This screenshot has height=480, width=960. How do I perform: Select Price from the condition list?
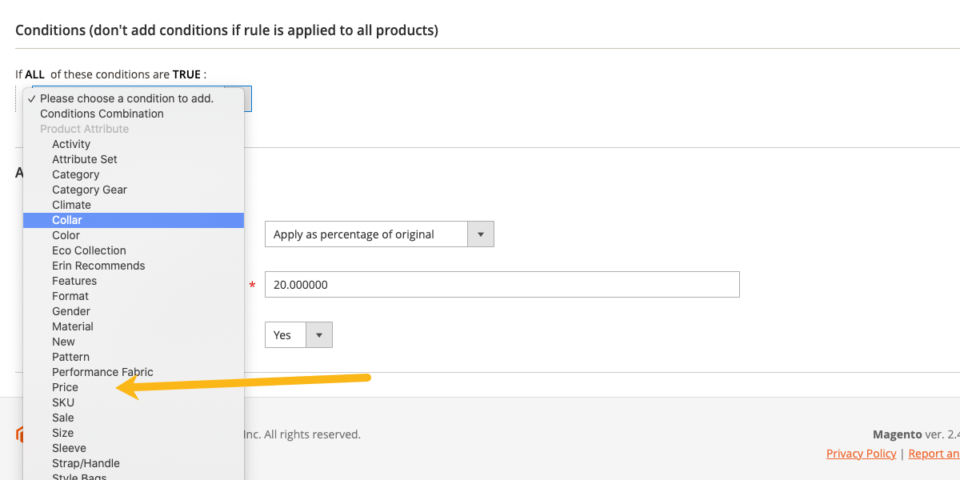click(x=65, y=387)
